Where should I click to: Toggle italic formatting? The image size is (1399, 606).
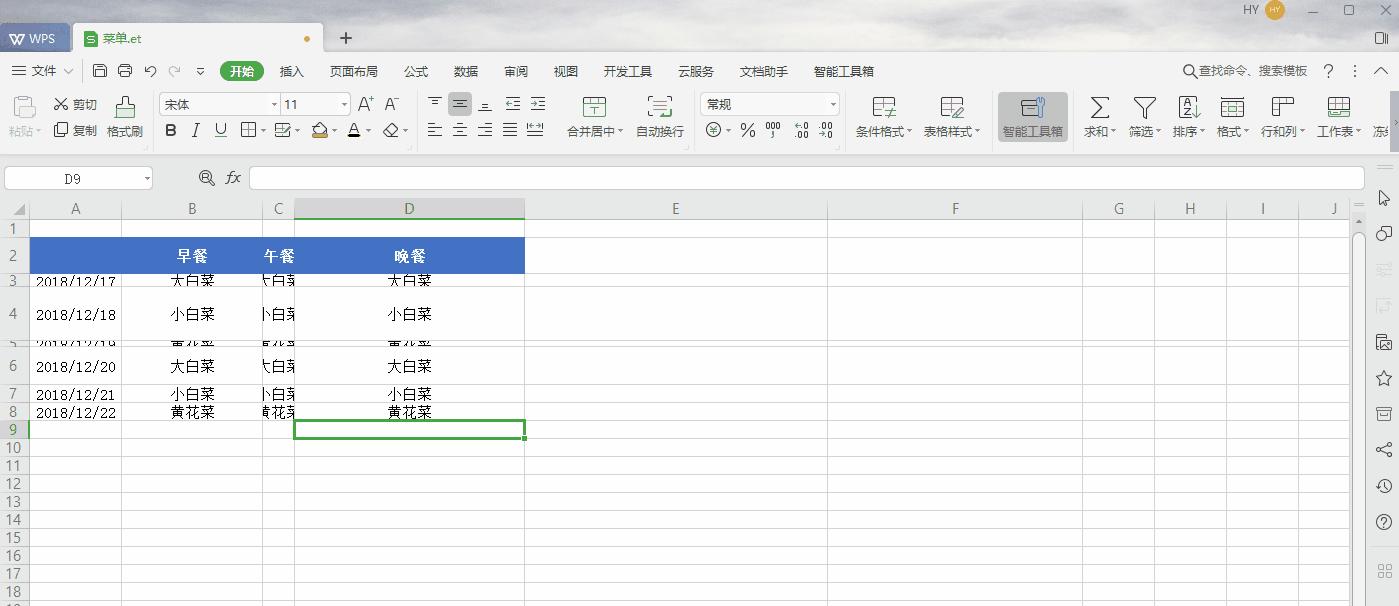point(196,130)
